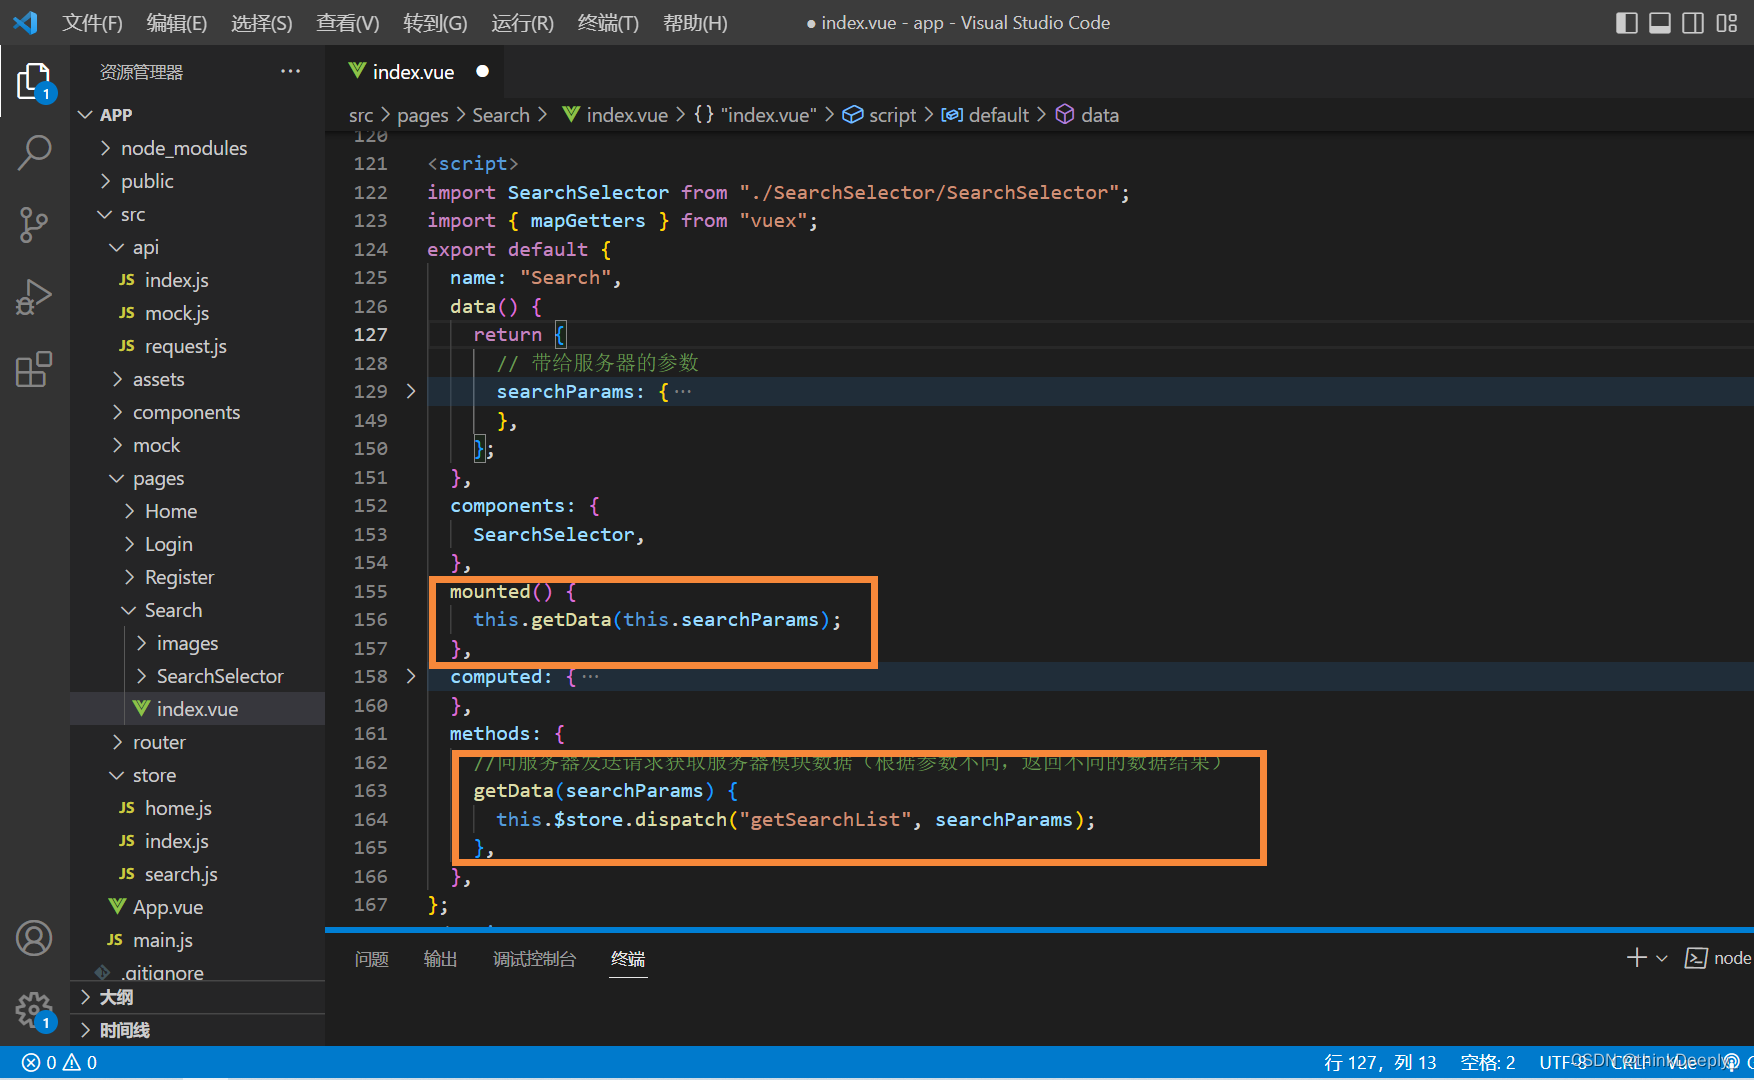Toggle primary sidebar layout icon
This screenshot has width=1754, height=1080.
click(1626, 23)
